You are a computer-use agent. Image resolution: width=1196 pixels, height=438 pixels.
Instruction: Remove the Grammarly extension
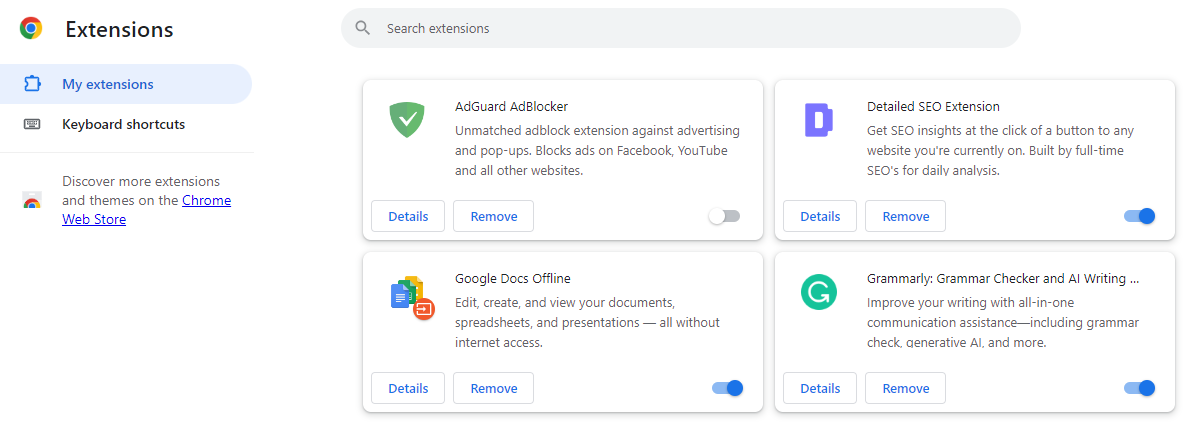pos(905,388)
